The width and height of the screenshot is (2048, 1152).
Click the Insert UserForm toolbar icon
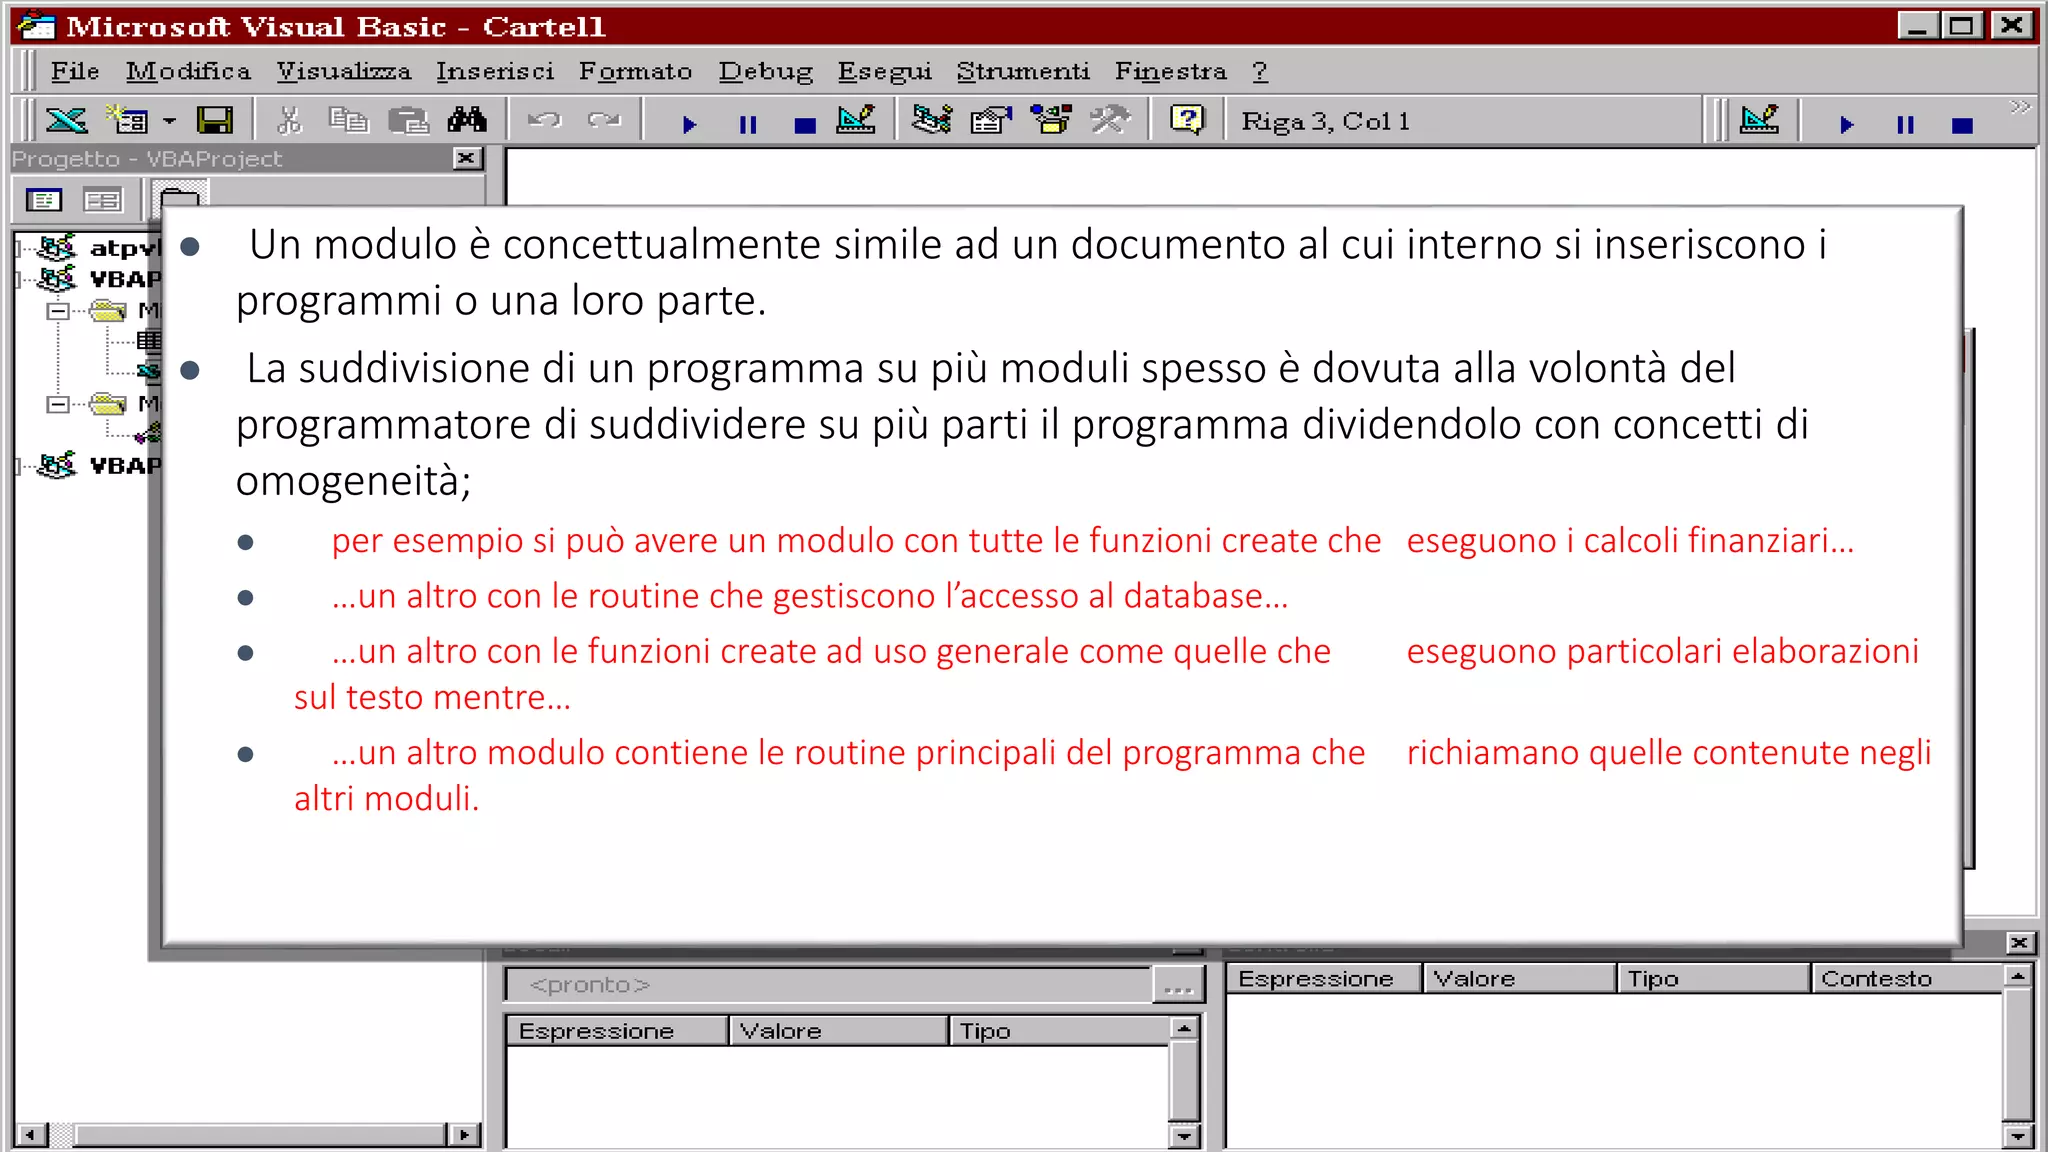coord(128,121)
